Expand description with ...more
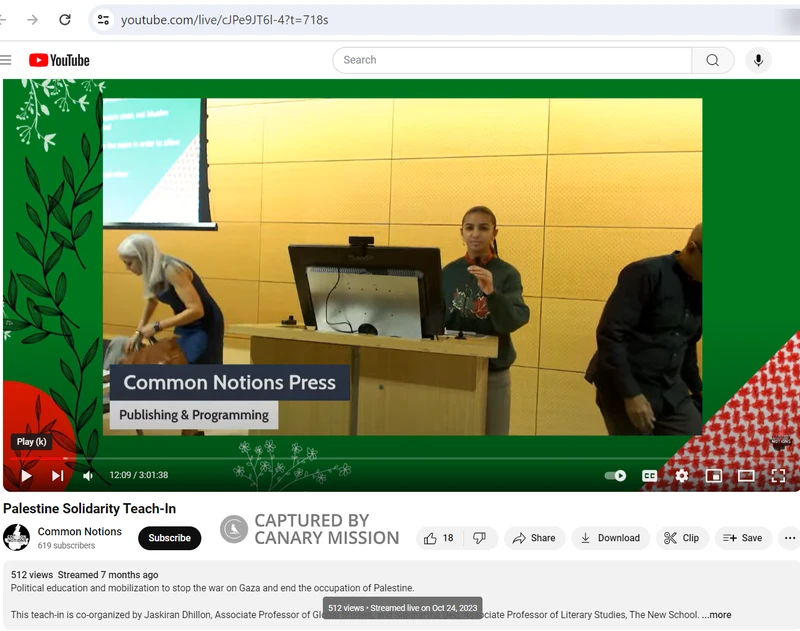The image size is (800, 631). point(716,615)
